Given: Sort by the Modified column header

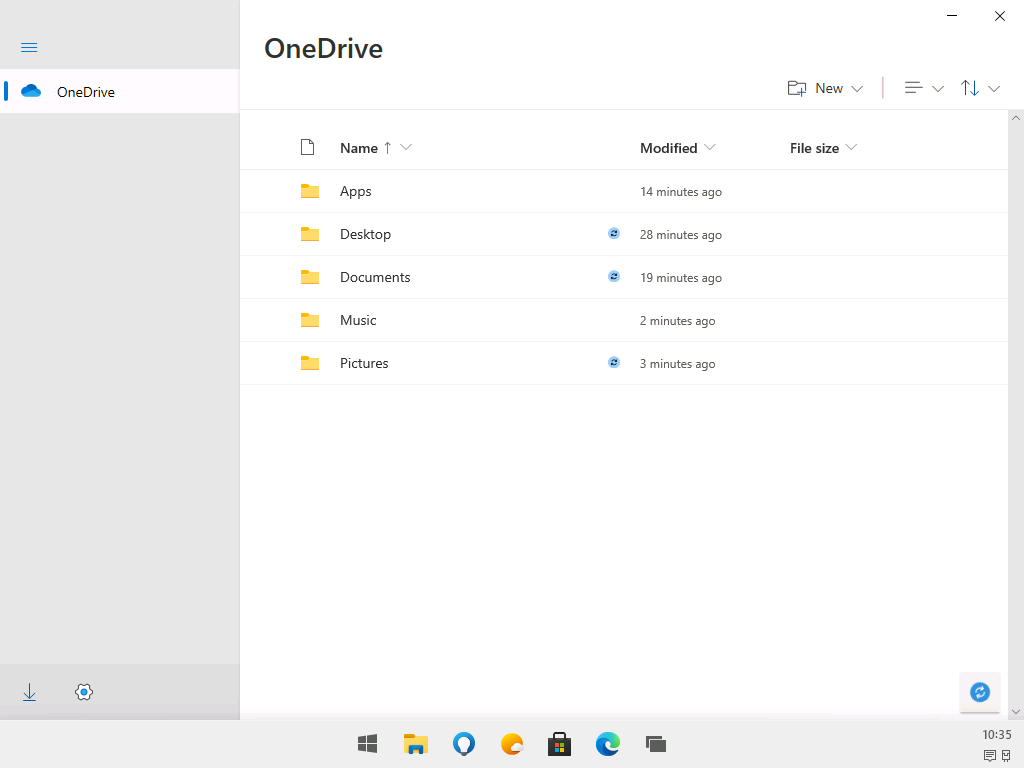Looking at the screenshot, I should click(669, 148).
